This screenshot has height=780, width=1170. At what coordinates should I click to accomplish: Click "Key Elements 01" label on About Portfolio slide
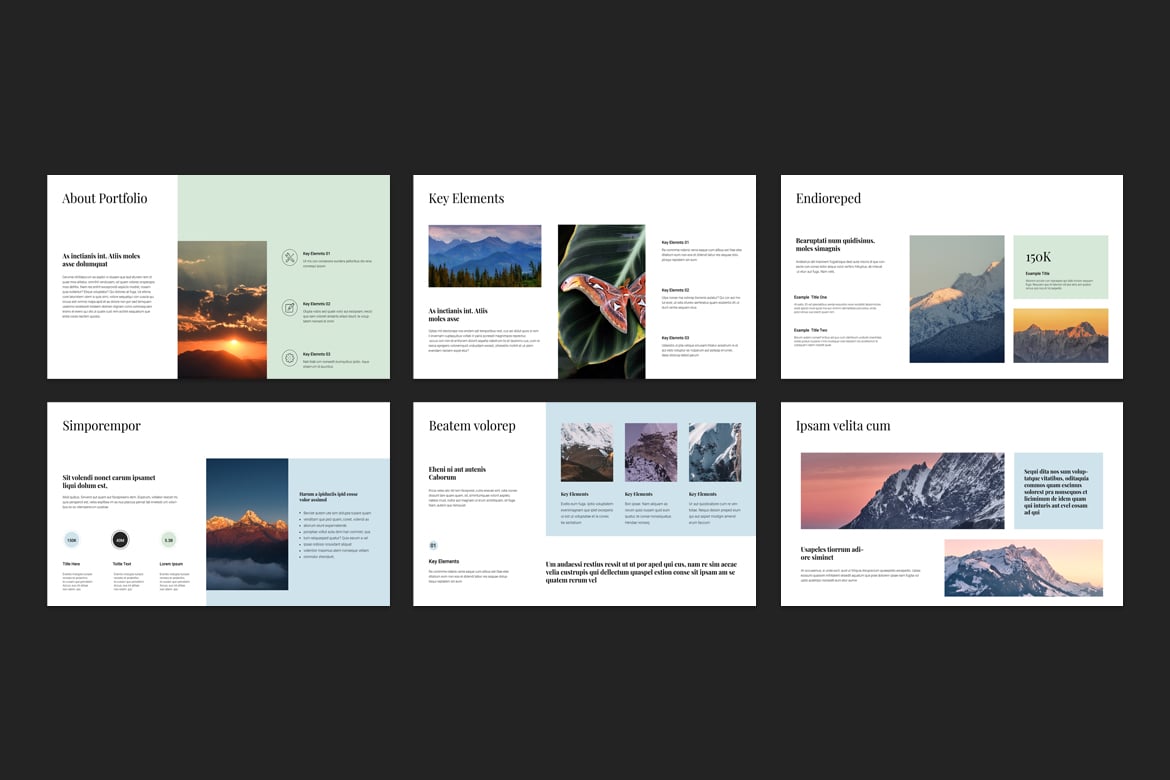tap(316, 254)
